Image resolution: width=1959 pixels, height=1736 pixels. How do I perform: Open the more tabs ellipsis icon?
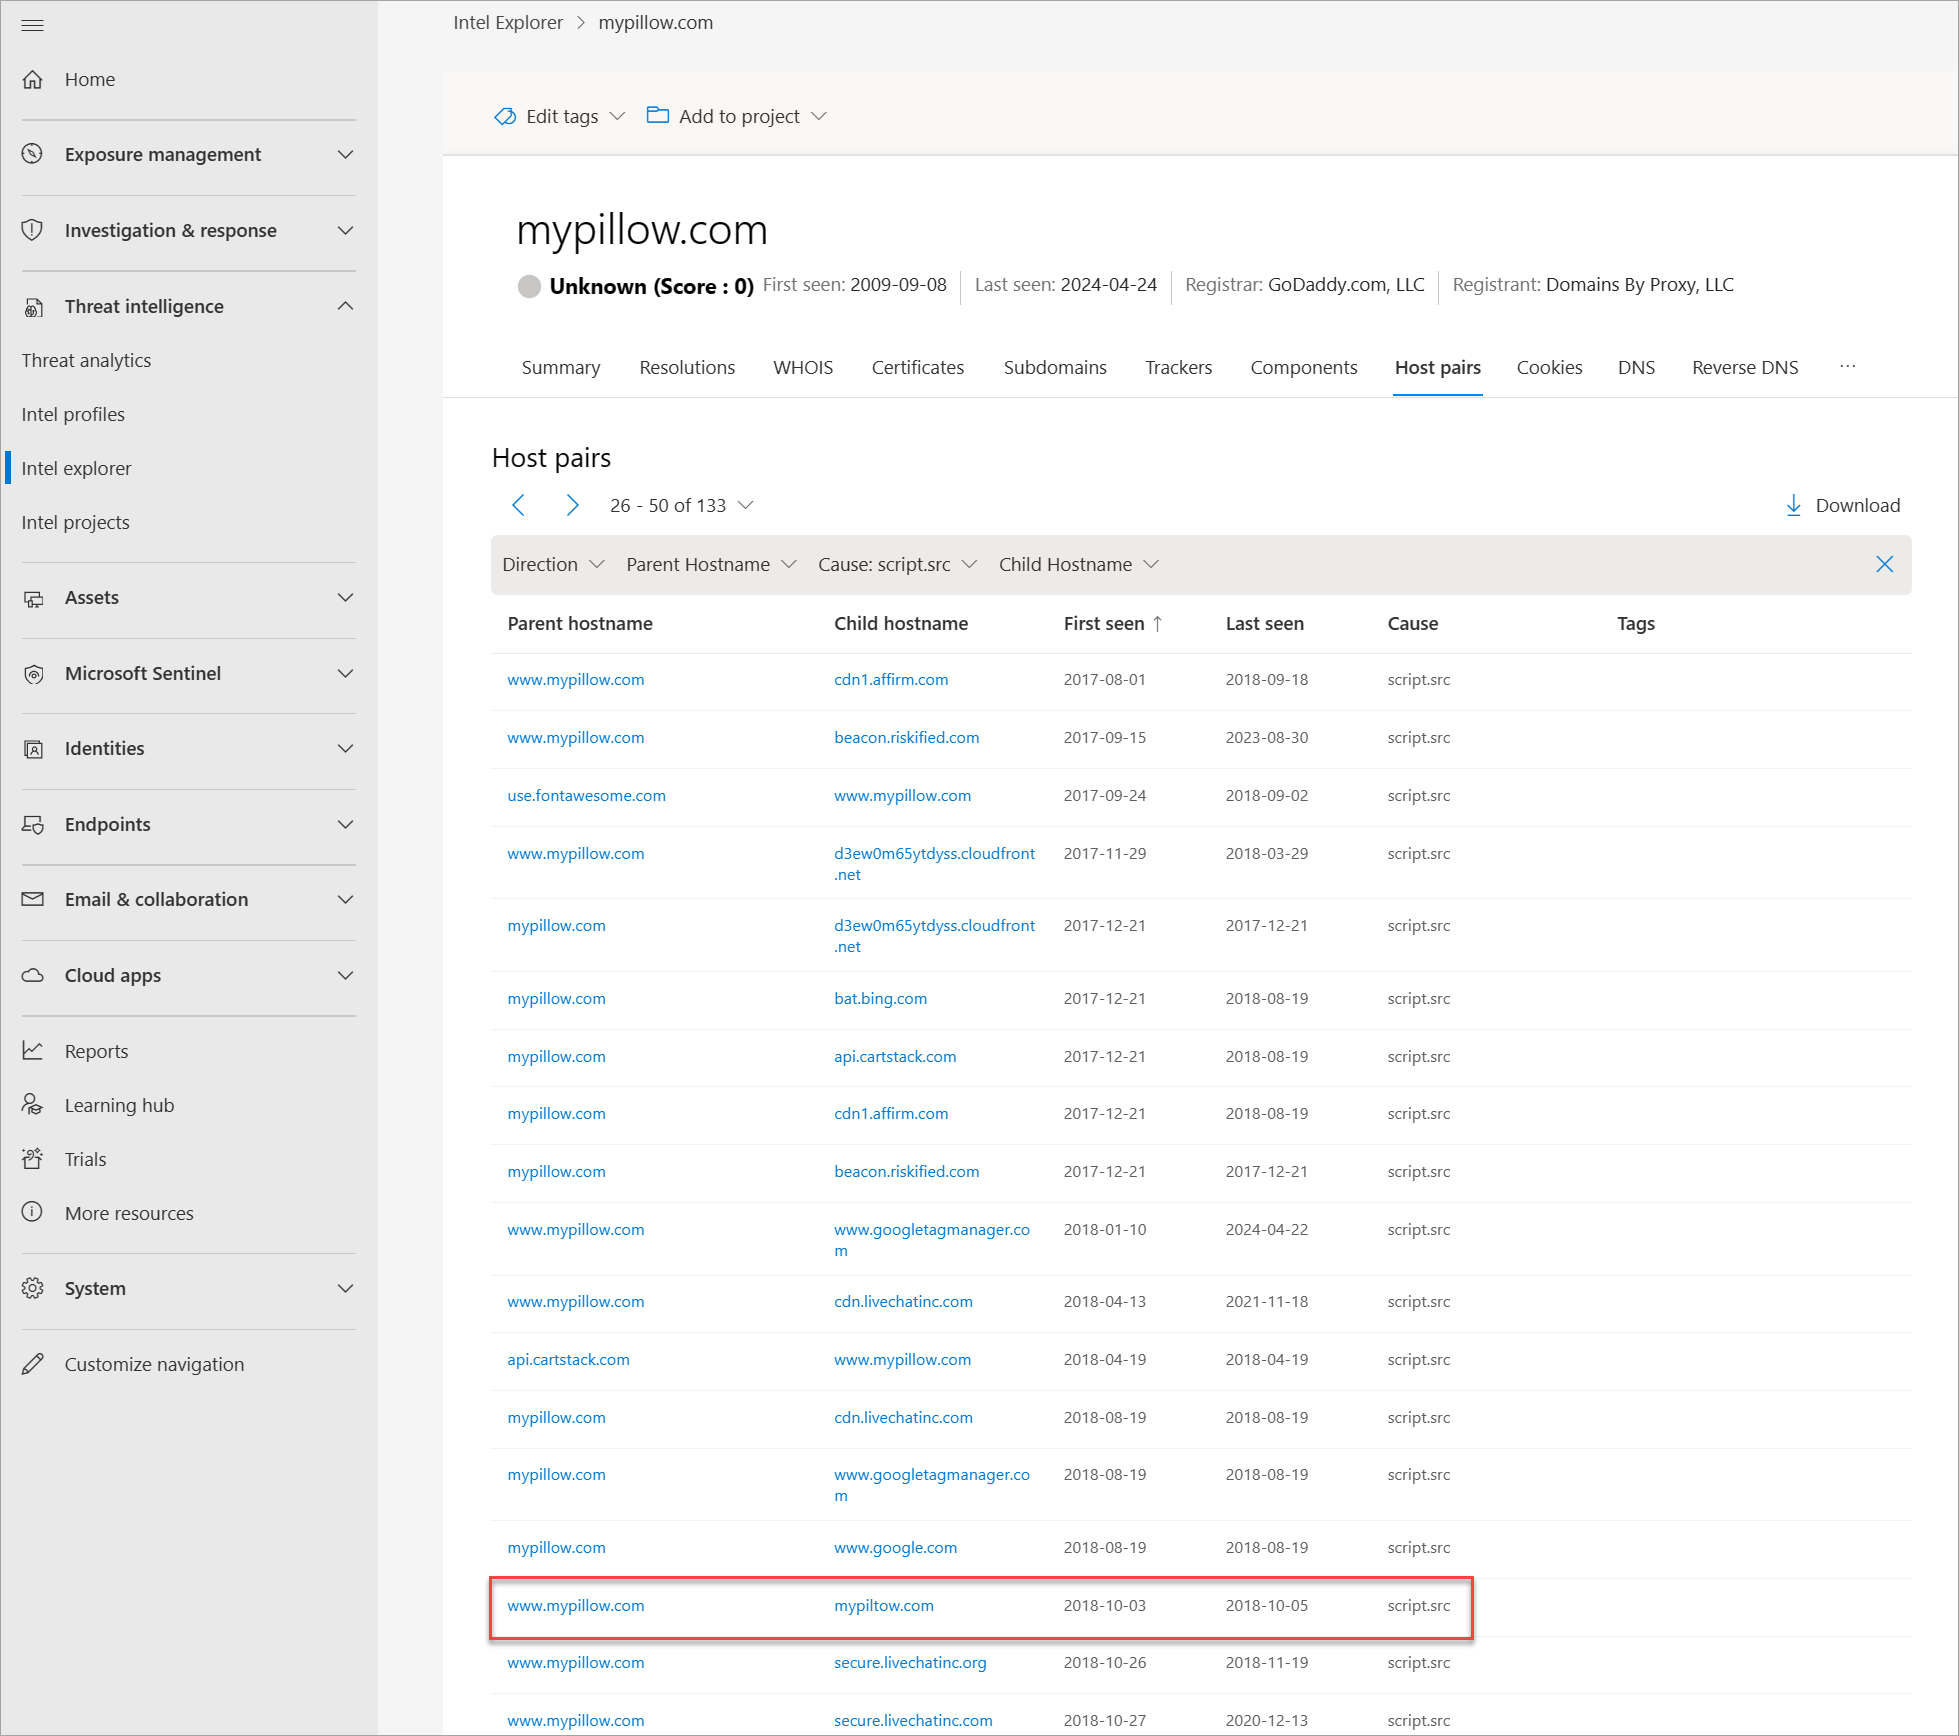tap(1847, 367)
